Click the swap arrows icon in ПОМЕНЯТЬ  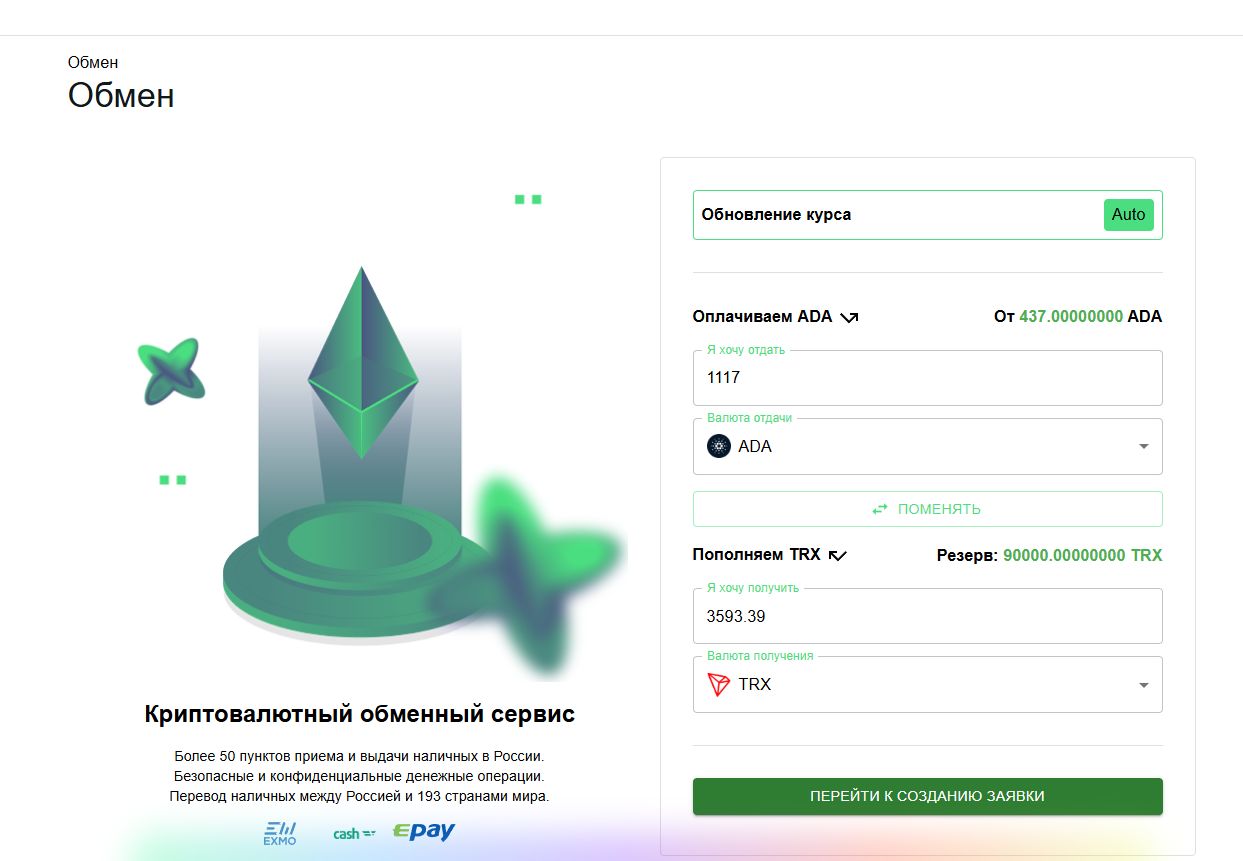pyautogui.click(x=880, y=509)
